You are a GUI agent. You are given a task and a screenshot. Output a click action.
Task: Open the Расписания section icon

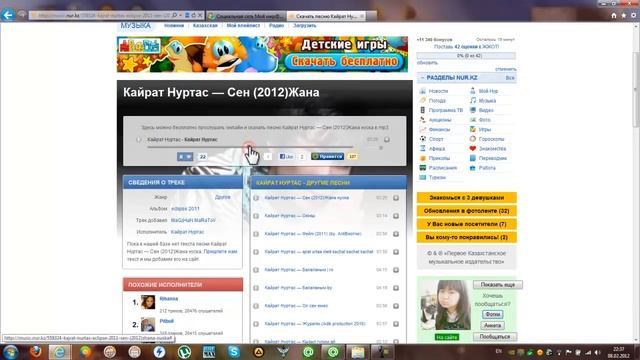pos(423,168)
